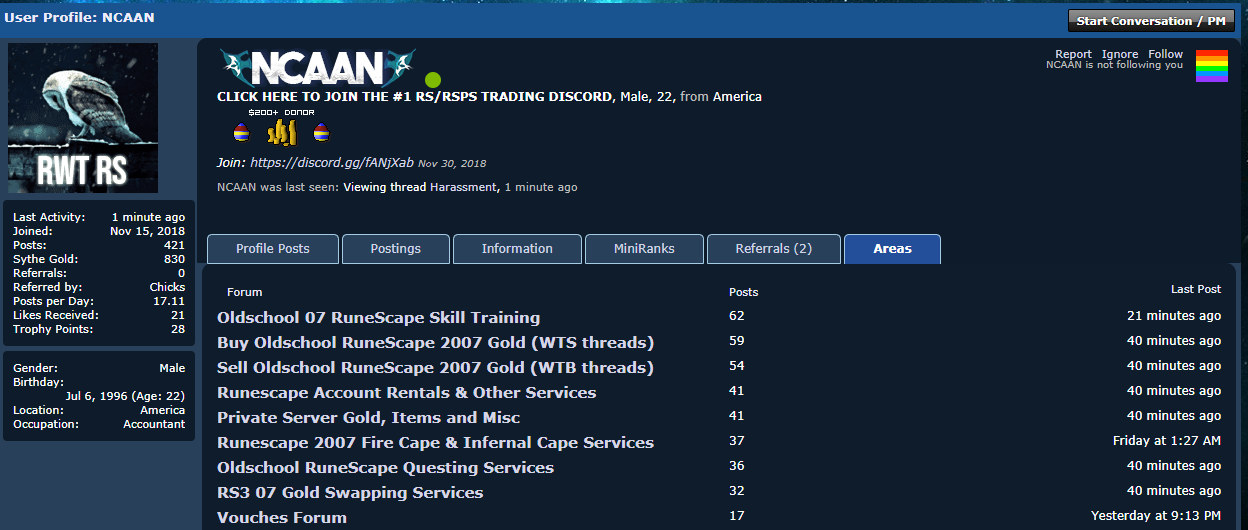The width and height of the screenshot is (1248, 530).
Task: Click the post count 62 for Skill Training
Action: [737, 316]
